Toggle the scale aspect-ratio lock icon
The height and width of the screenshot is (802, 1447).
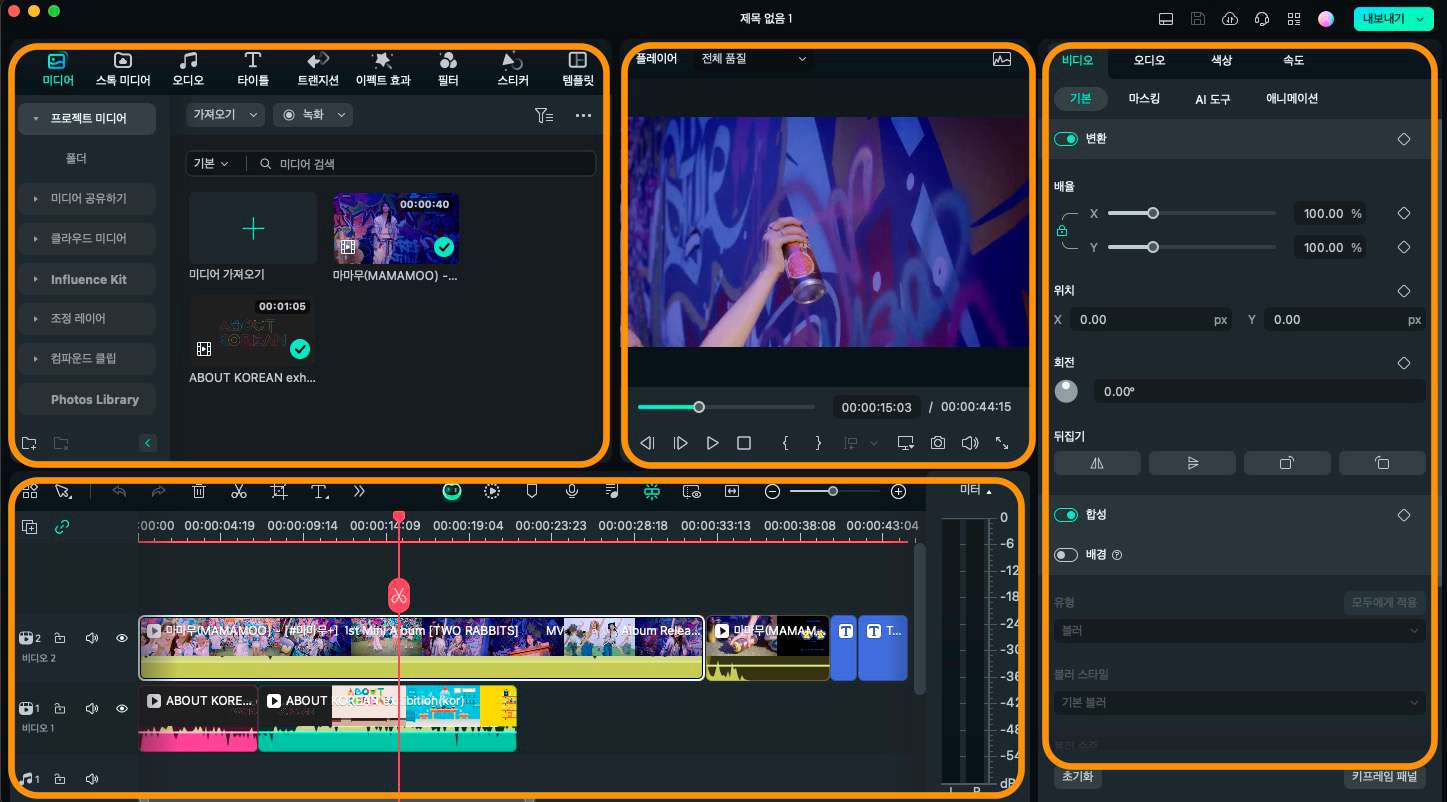click(x=1062, y=231)
